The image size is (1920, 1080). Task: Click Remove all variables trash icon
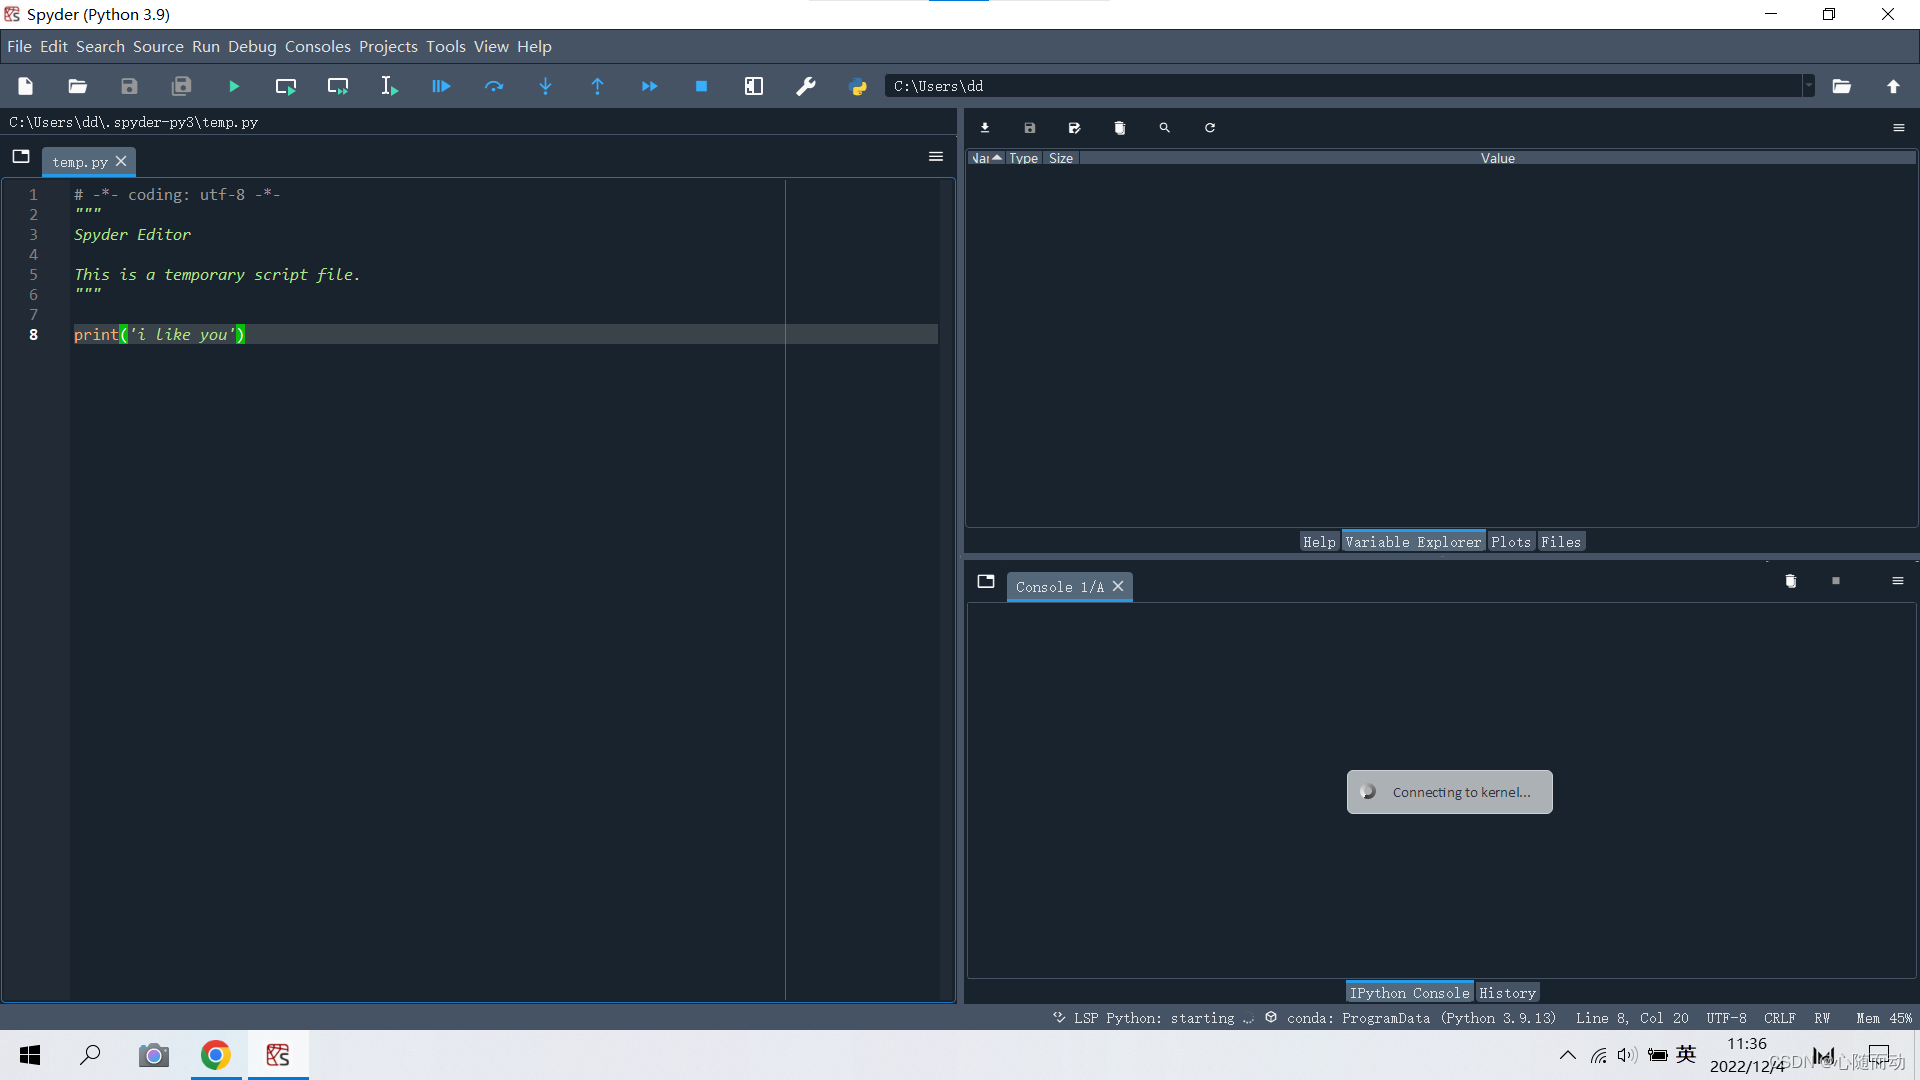tap(1119, 128)
